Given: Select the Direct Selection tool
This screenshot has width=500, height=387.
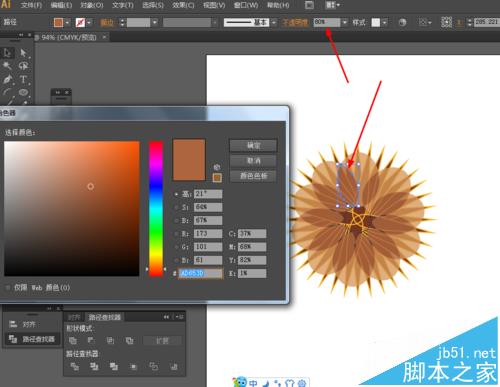Looking at the screenshot, I should 23,53.
